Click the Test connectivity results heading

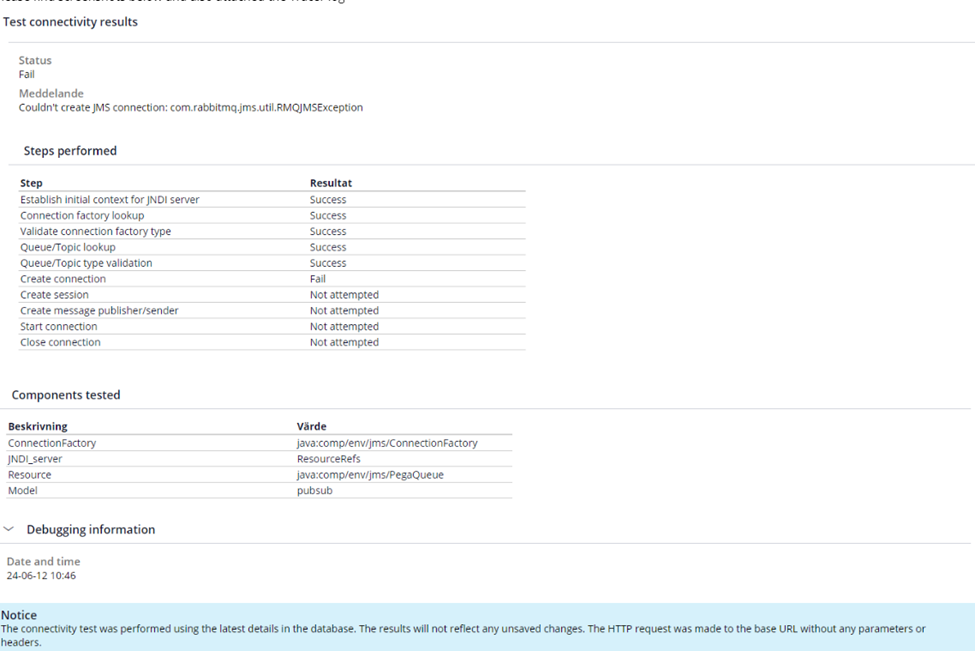tap(69, 22)
